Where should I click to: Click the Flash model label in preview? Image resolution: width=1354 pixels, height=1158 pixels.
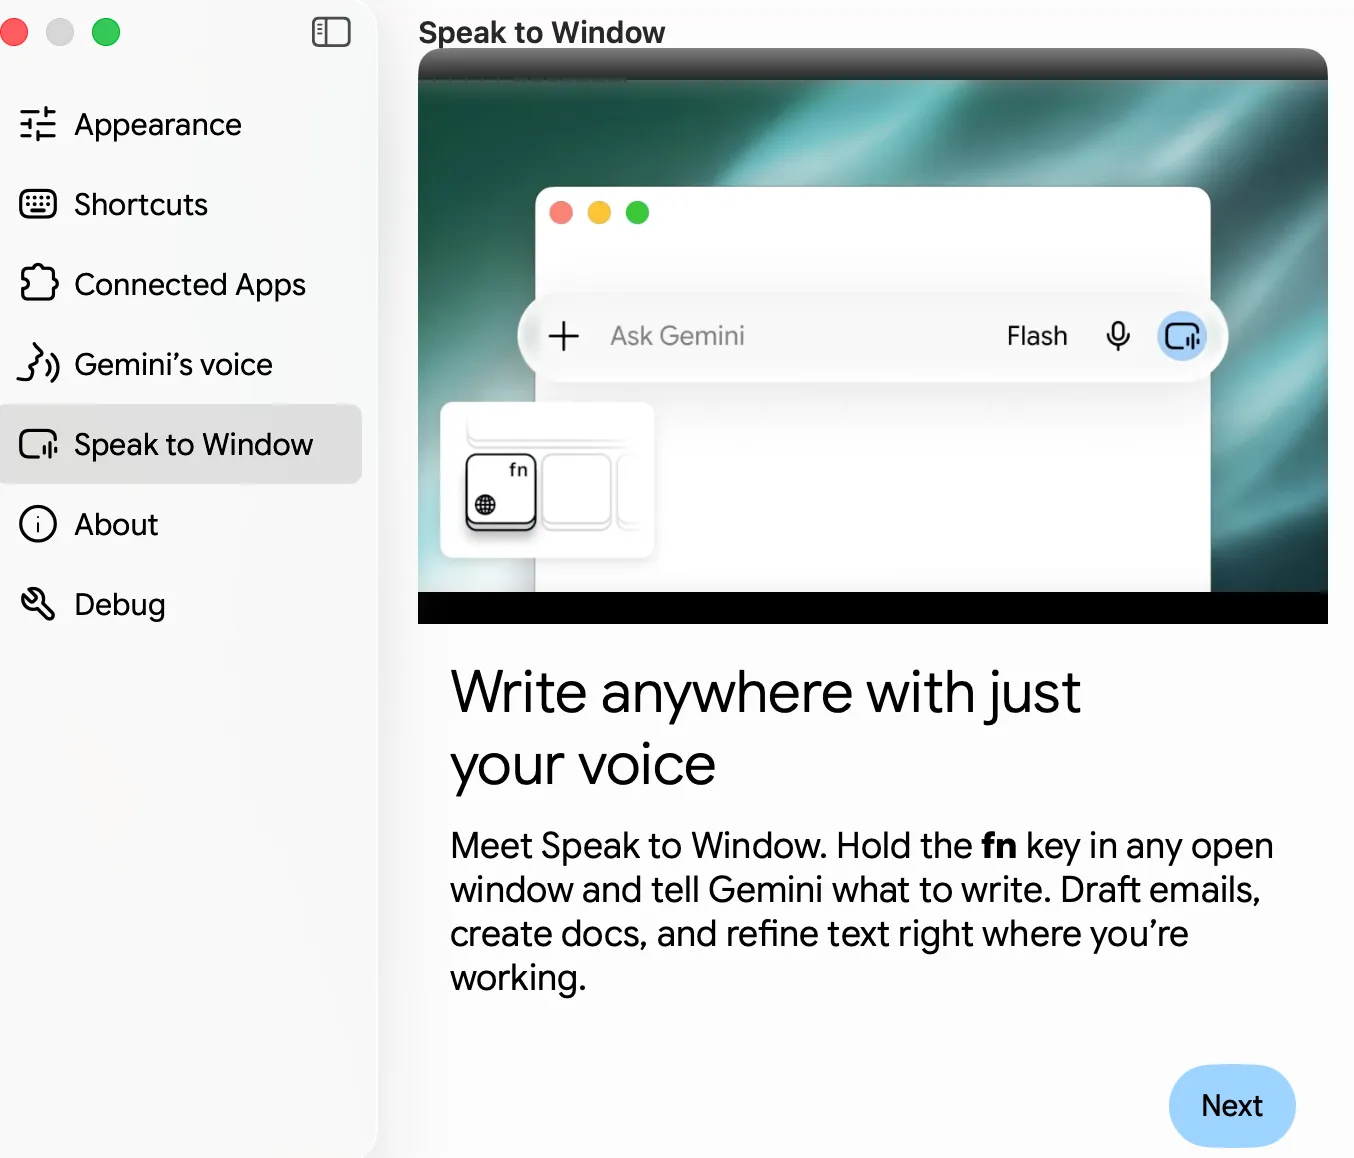click(x=1037, y=336)
